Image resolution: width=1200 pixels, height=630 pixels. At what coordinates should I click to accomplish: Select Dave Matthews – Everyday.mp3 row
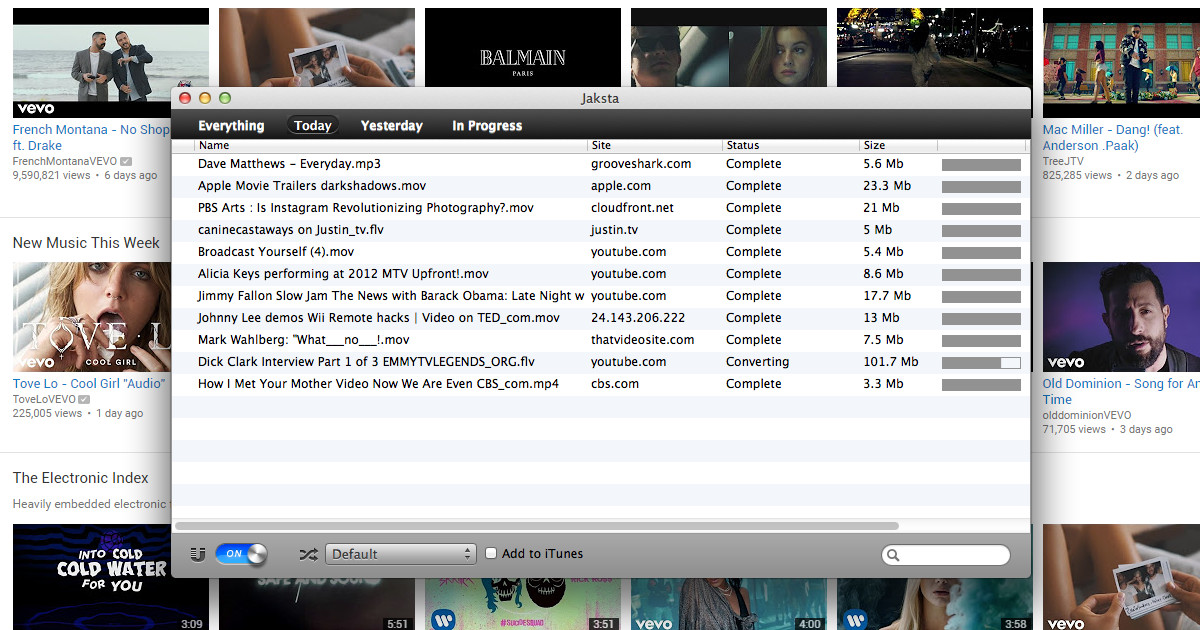tap(600, 164)
